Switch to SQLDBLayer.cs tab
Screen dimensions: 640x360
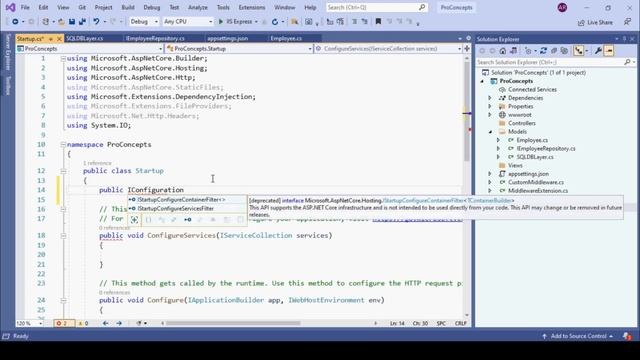tap(85, 38)
